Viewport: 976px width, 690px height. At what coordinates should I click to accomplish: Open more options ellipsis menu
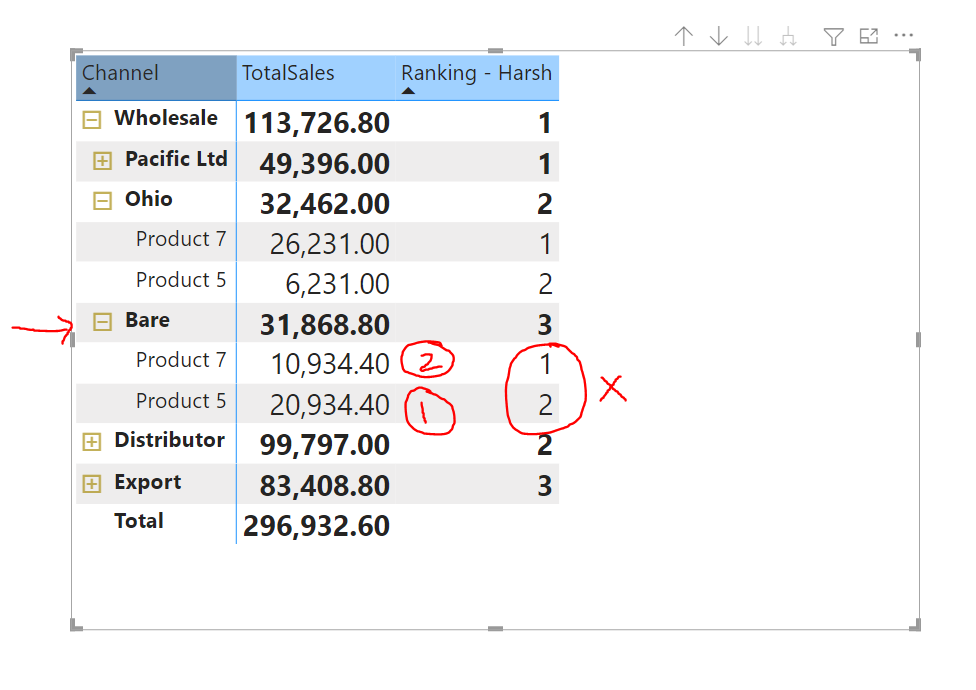click(903, 35)
